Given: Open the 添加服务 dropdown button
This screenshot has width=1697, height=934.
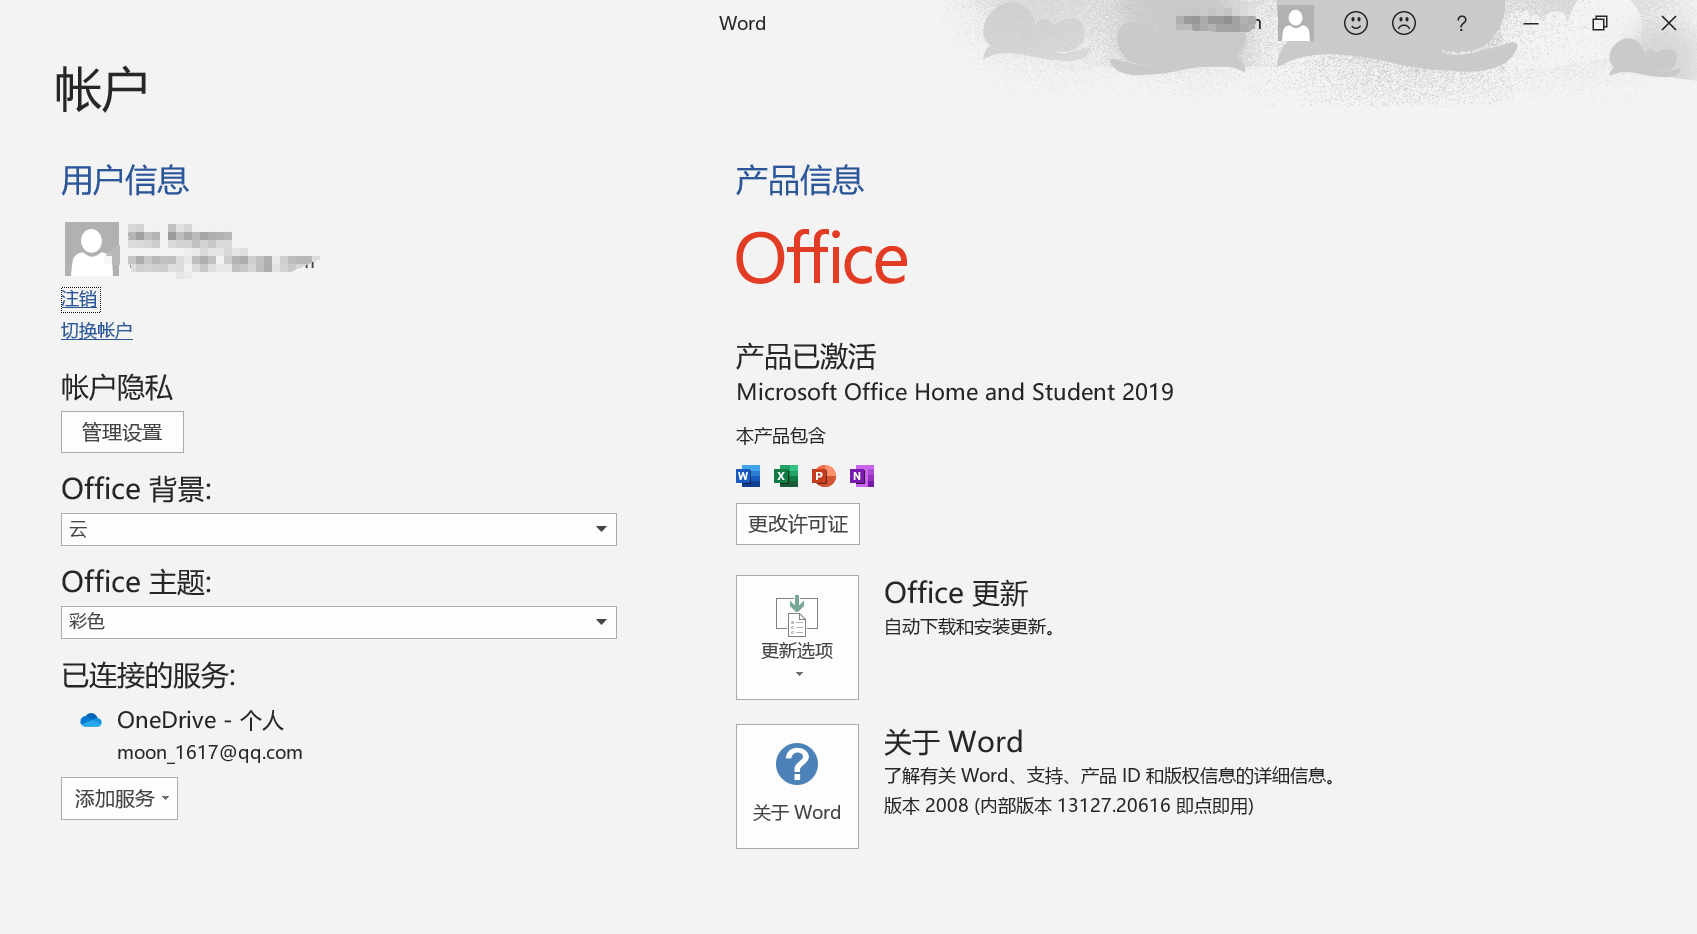Looking at the screenshot, I should coord(119,798).
